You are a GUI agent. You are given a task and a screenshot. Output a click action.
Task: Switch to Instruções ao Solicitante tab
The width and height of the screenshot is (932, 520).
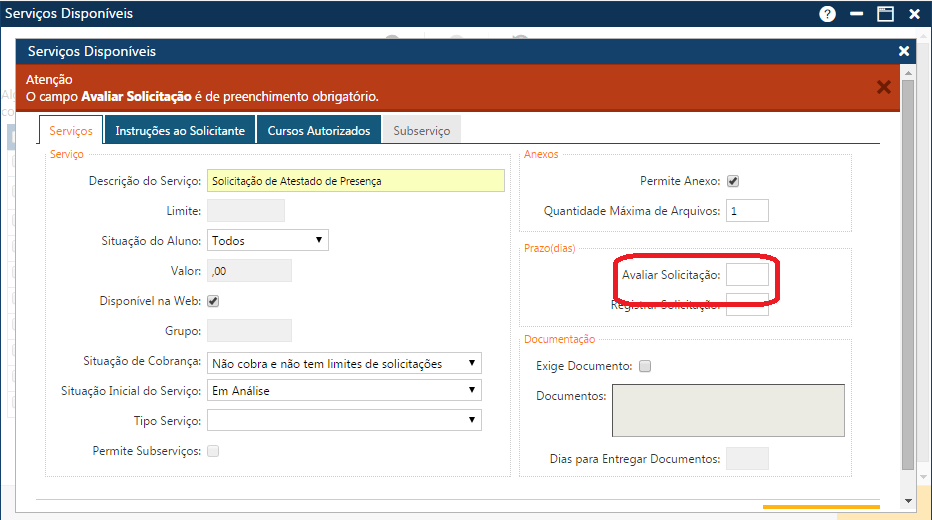pyautogui.click(x=180, y=131)
